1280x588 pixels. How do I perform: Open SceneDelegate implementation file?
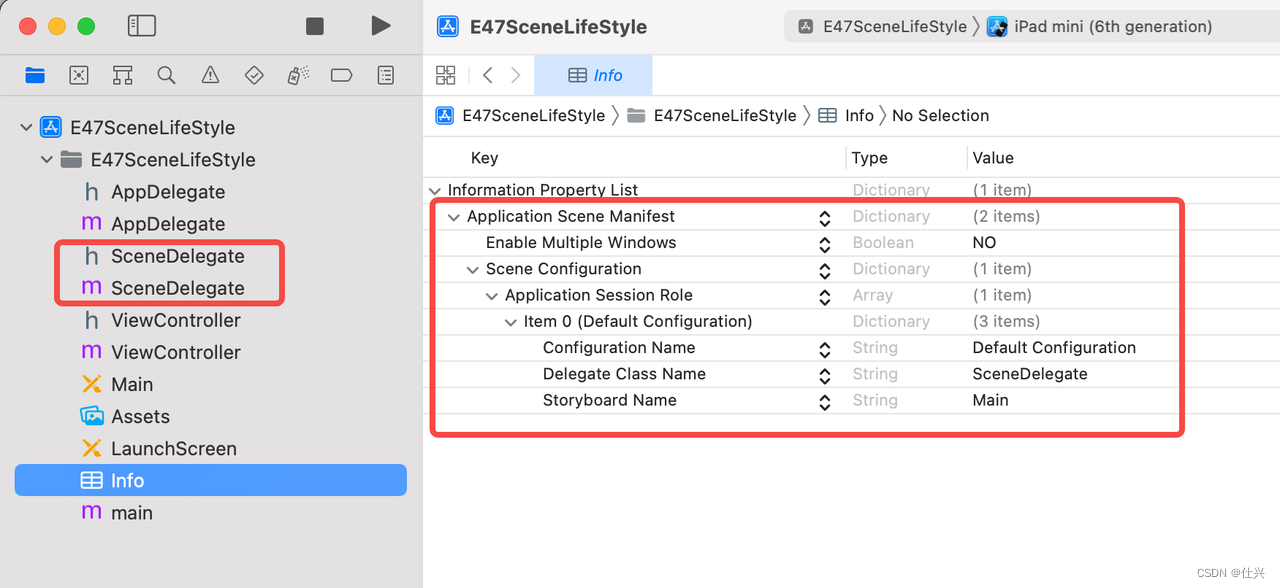point(165,288)
